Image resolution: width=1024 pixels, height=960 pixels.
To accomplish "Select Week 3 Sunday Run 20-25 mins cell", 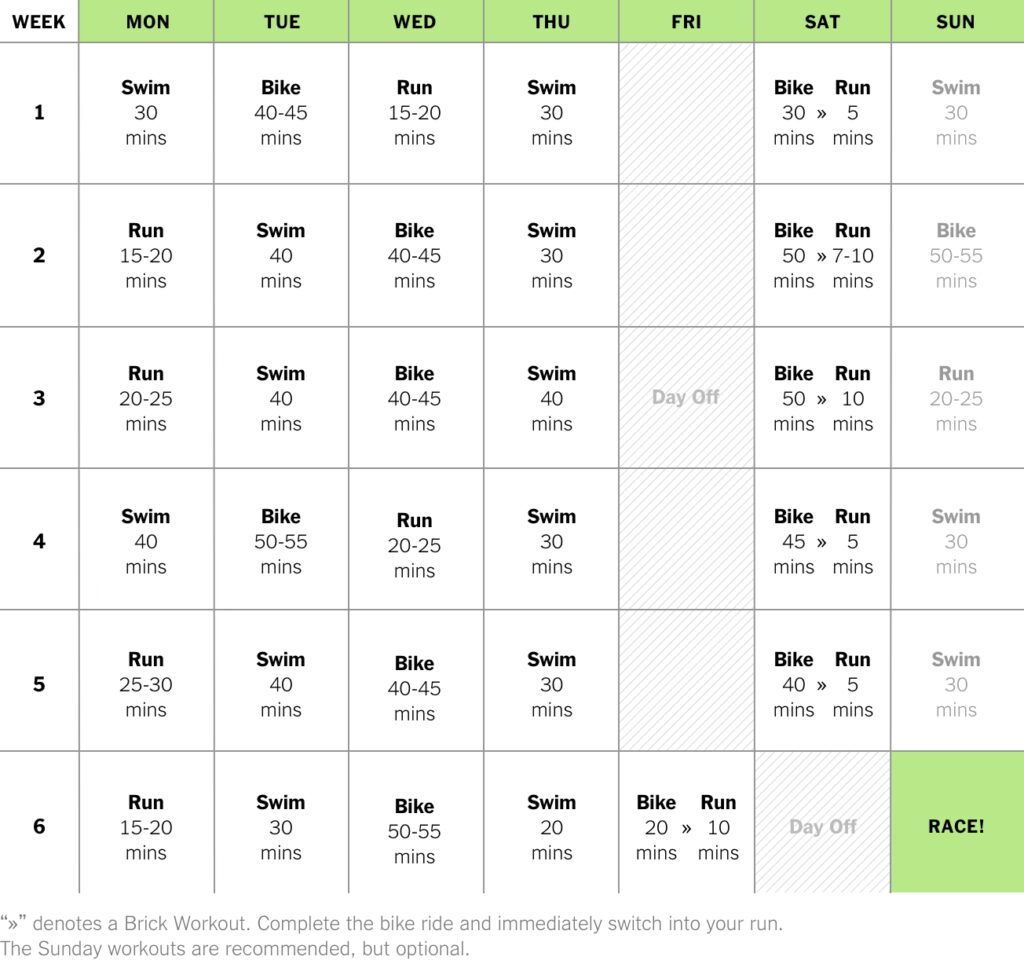I will (956, 398).
